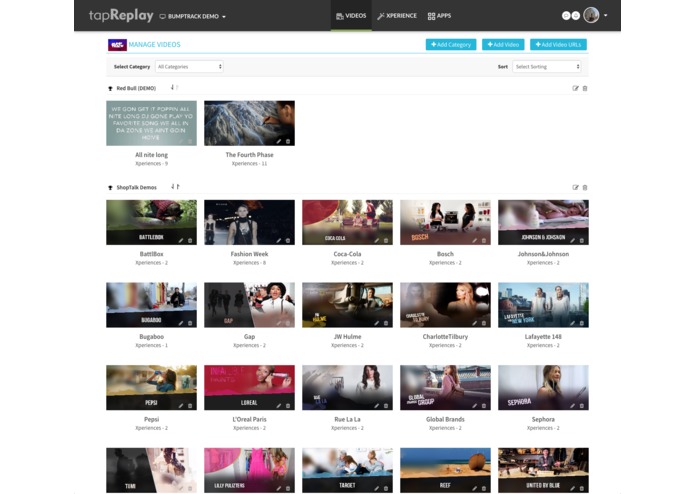Move the ShopTalk Demos category down

(172, 187)
